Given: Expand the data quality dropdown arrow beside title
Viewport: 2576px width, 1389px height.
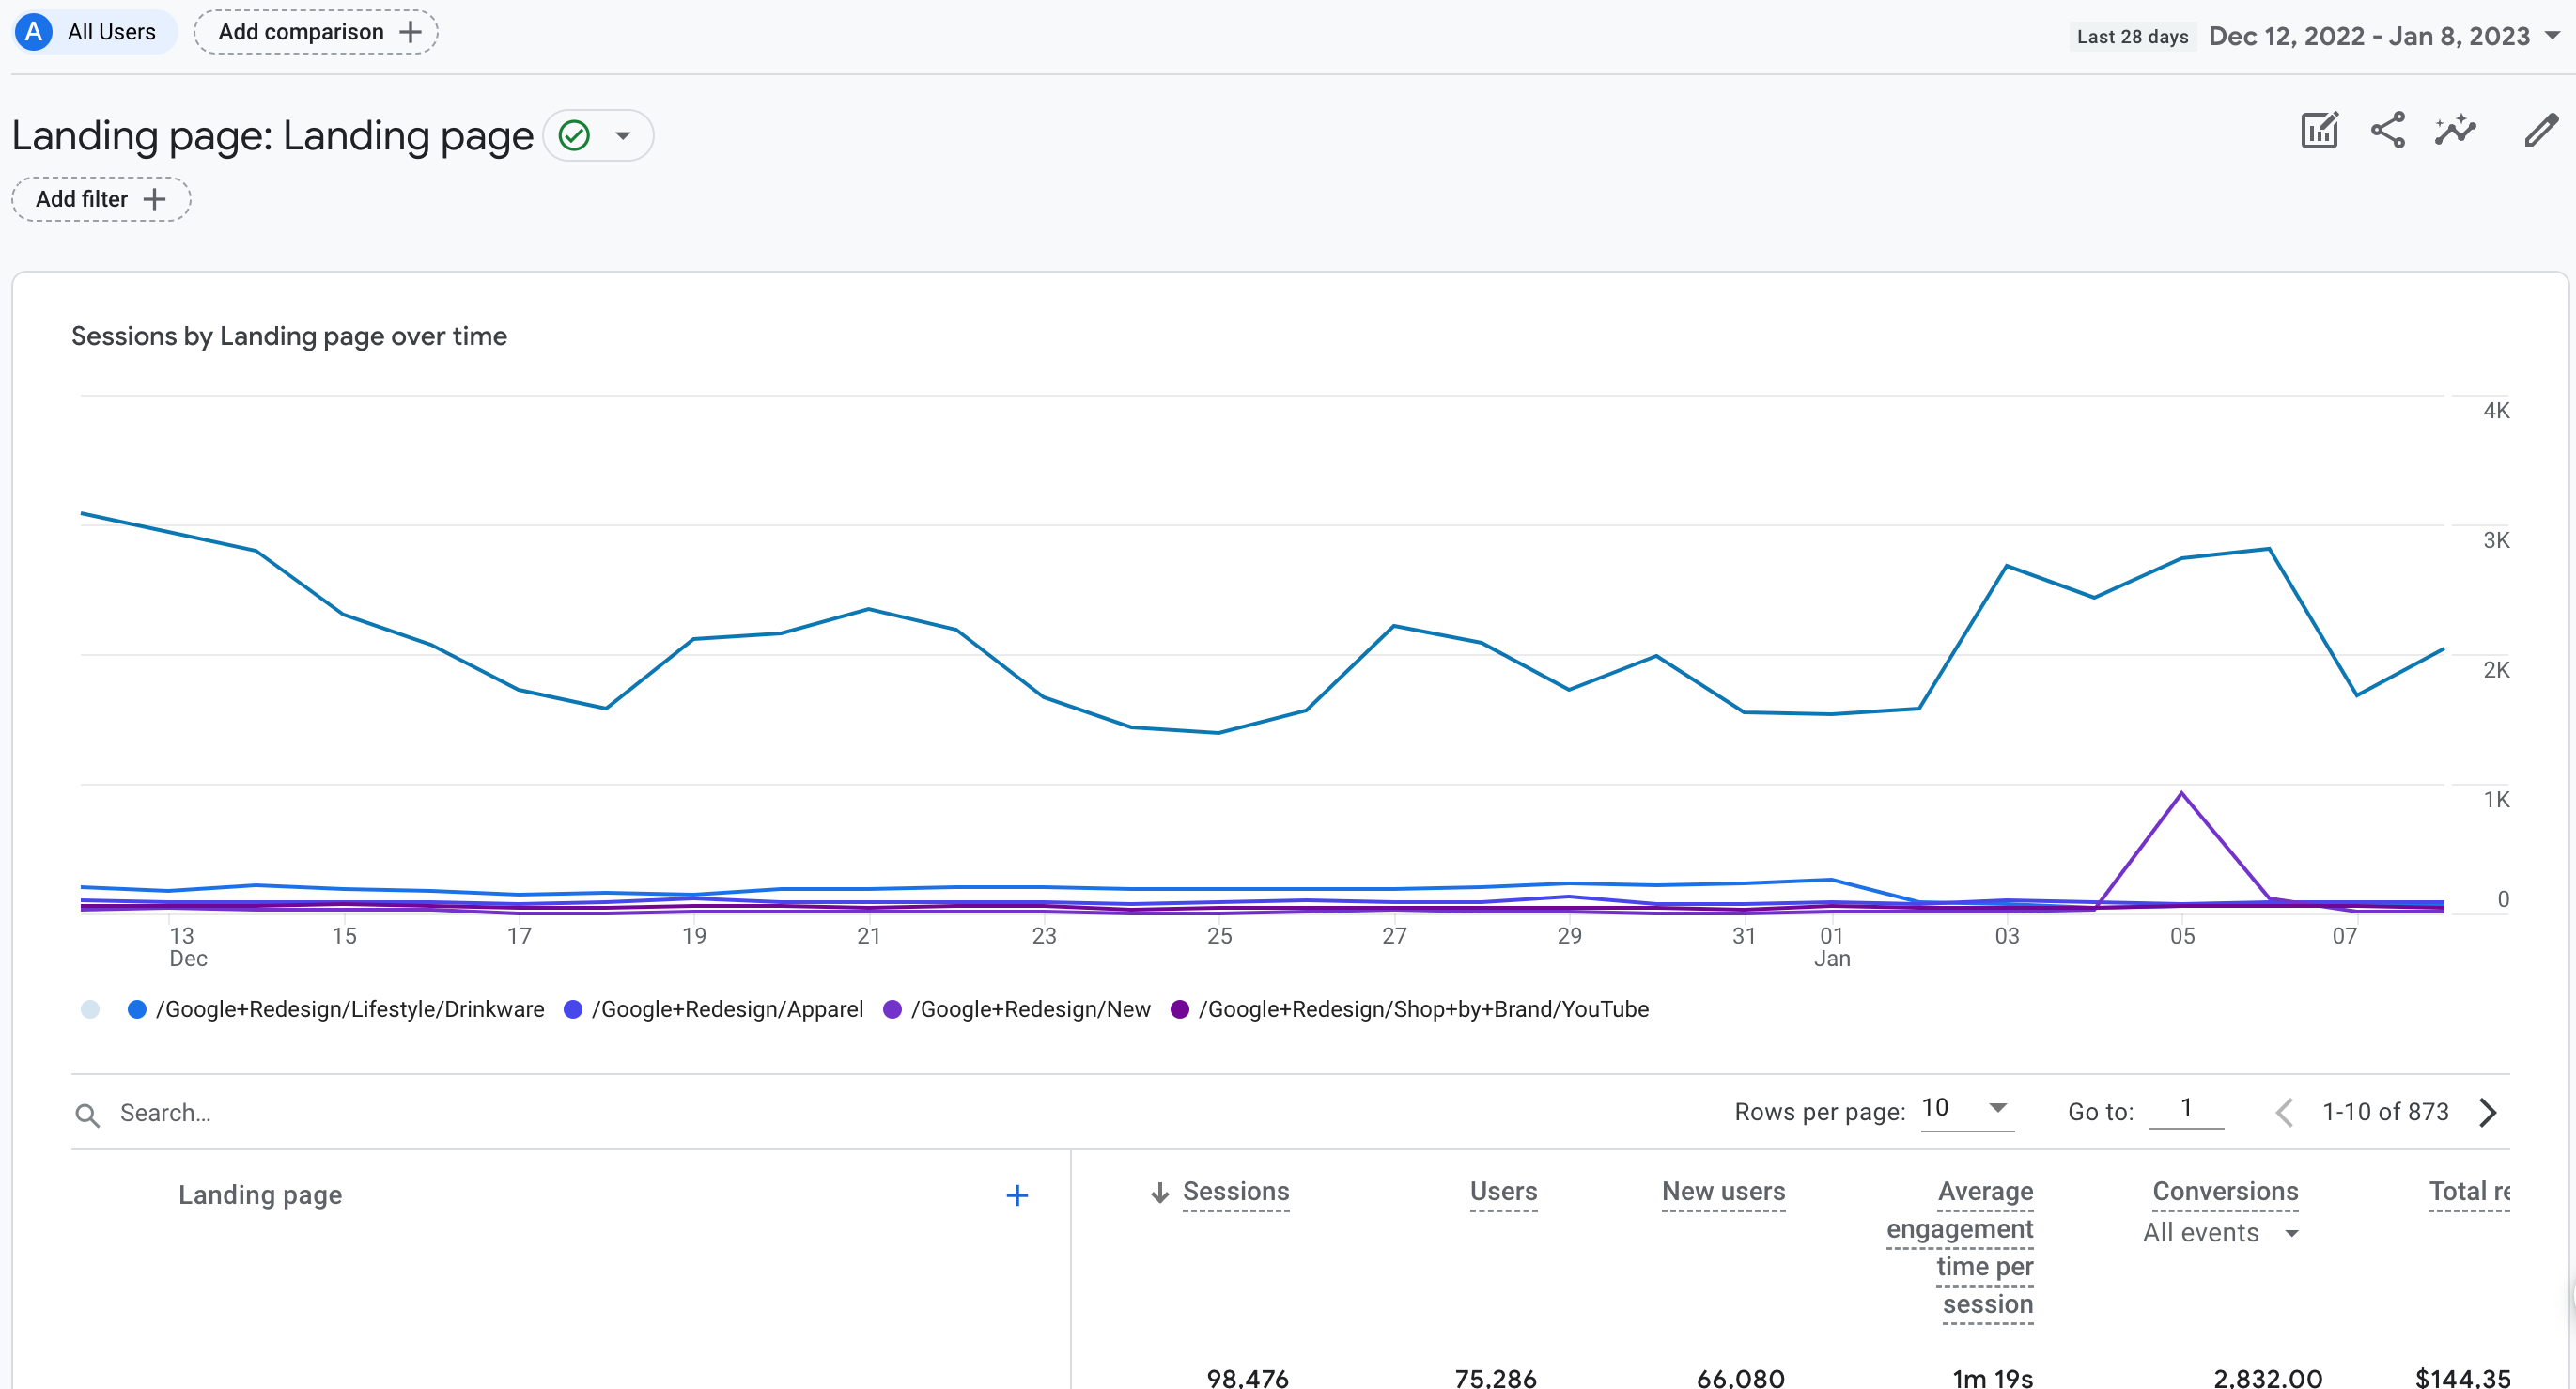Looking at the screenshot, I should pyautogui.click(x=623, y=136).
